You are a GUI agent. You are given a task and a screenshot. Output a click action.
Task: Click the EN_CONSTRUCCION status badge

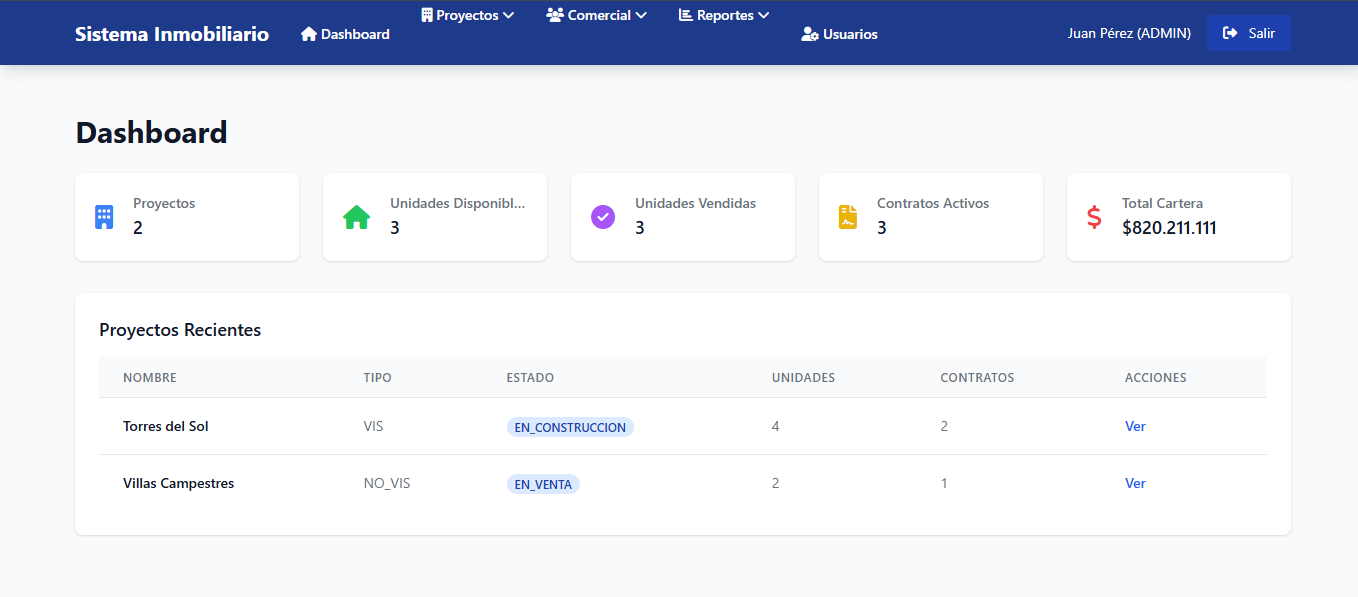[570, 427]
